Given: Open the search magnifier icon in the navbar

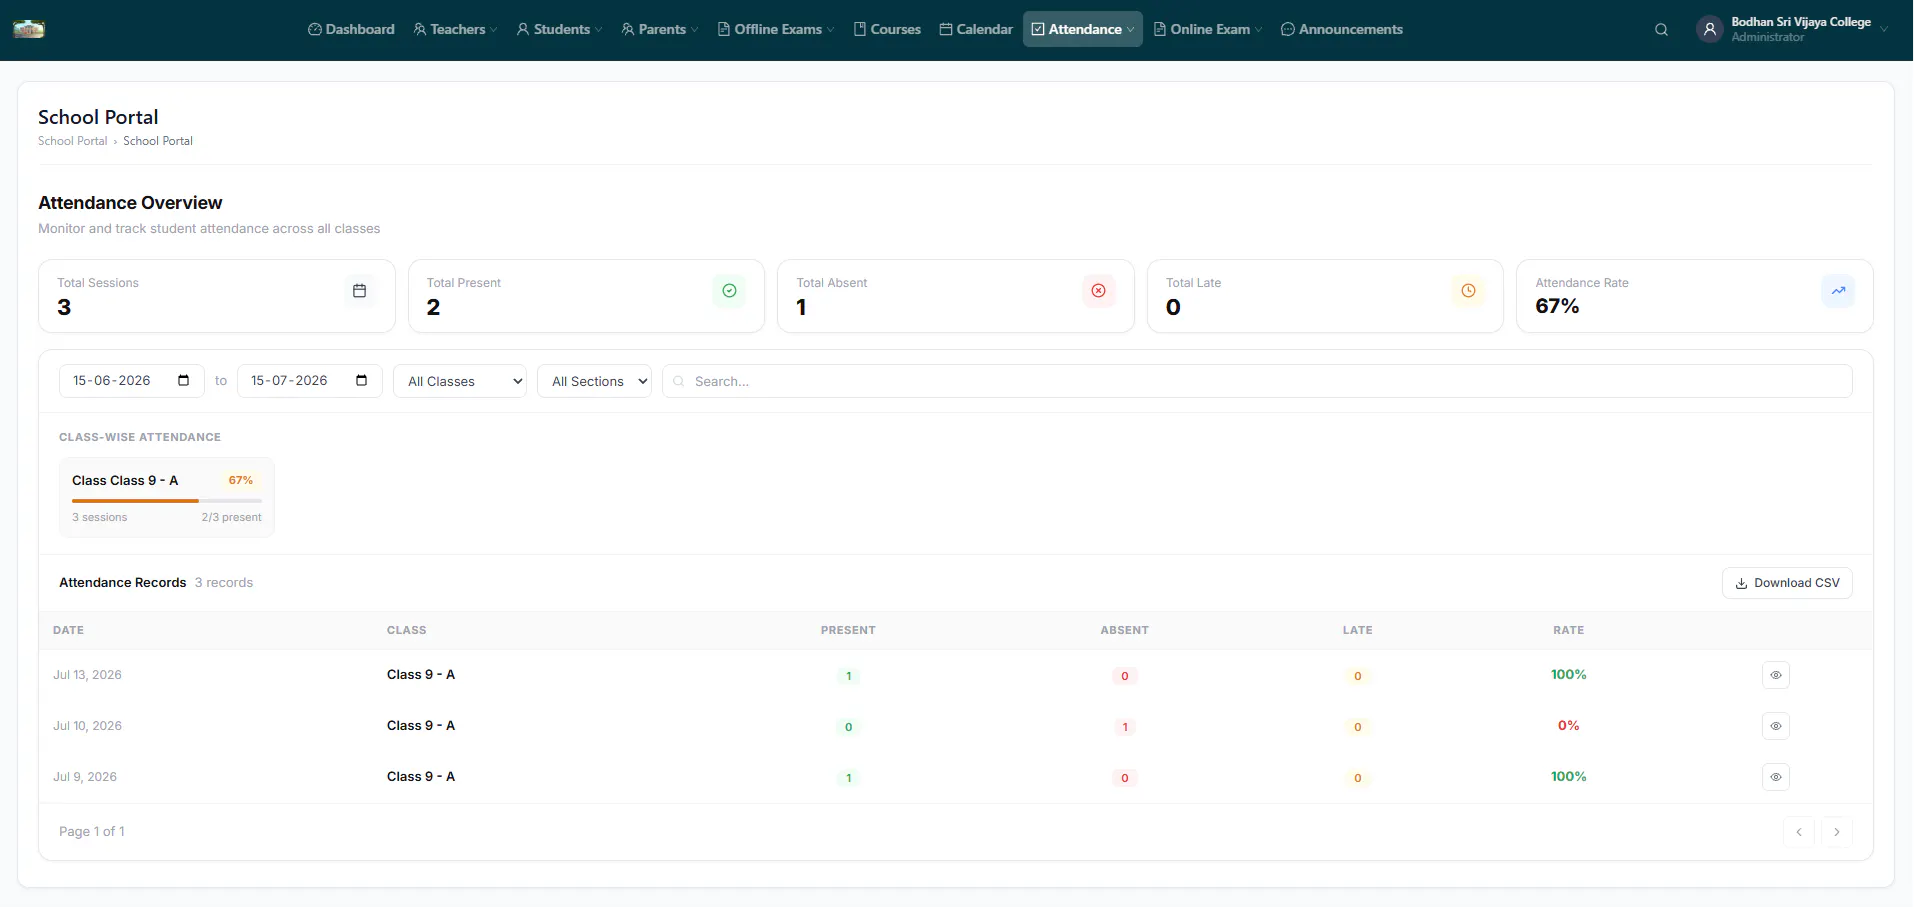Looking at the screenshot, I should click(x=1661, y=30).
